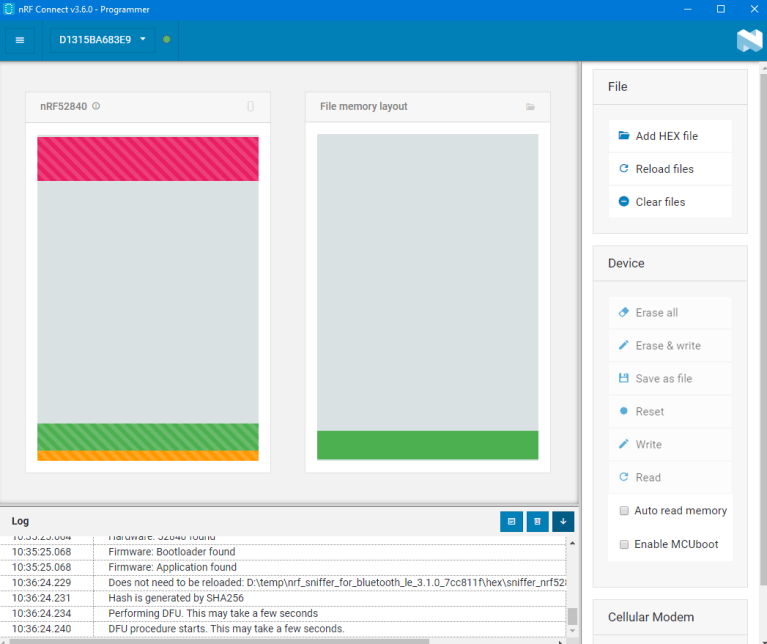This screenshot has height=644, width=767.
Task: Click the Nordic logo in header
Action: (x=749, y=40)
